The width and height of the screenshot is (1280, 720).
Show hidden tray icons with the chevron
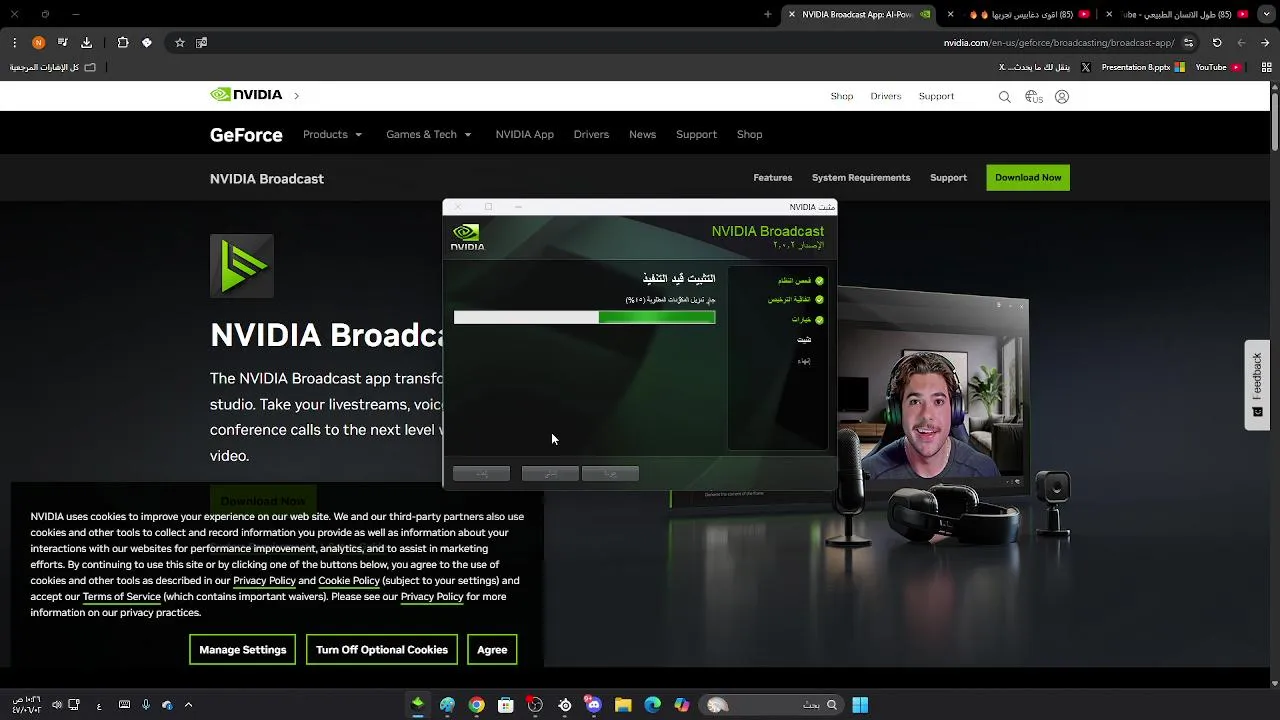(188, 705)
